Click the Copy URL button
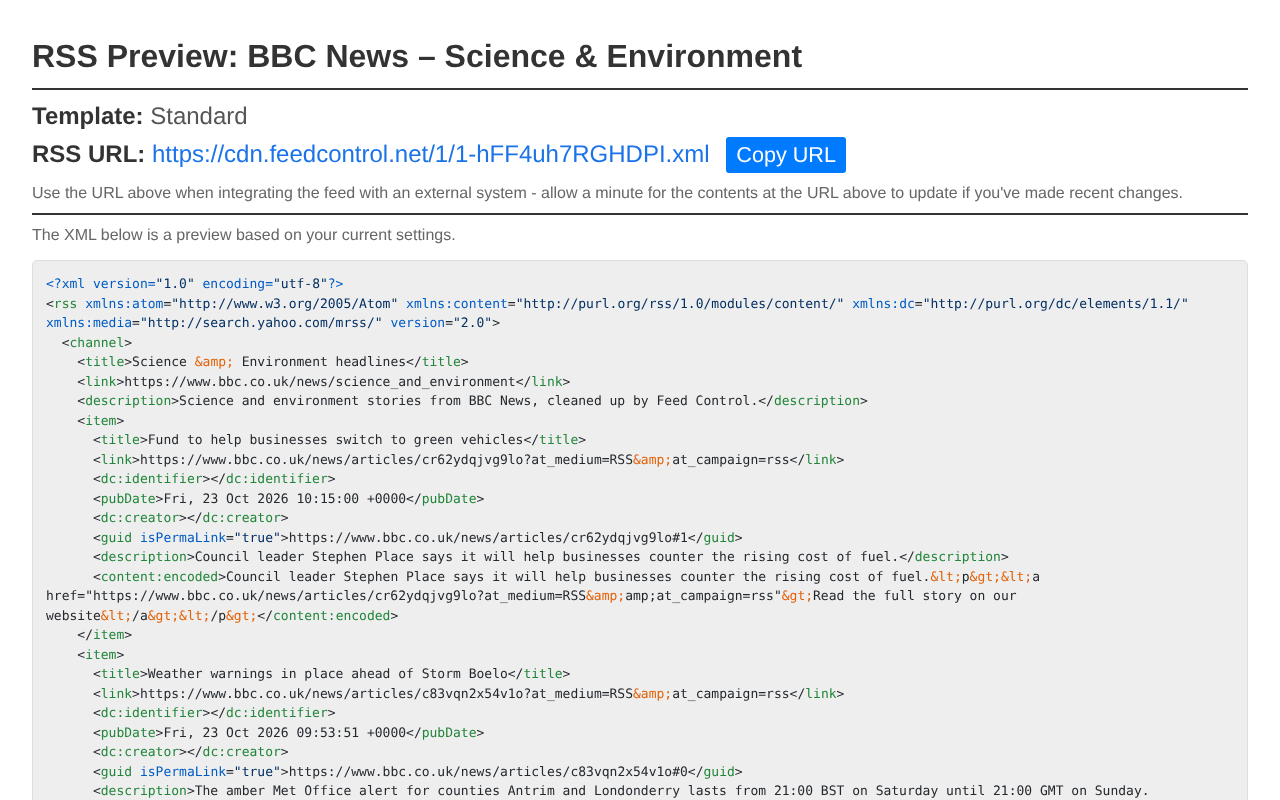The width and height of the screenshot is (1280, 800). point(786,155)
